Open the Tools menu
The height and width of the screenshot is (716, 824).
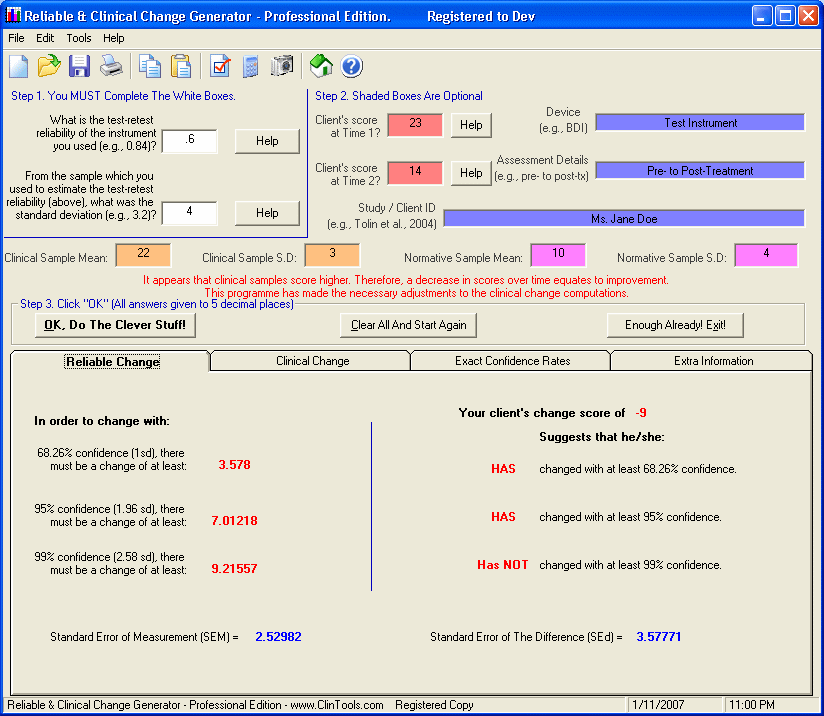pos(79,38)
